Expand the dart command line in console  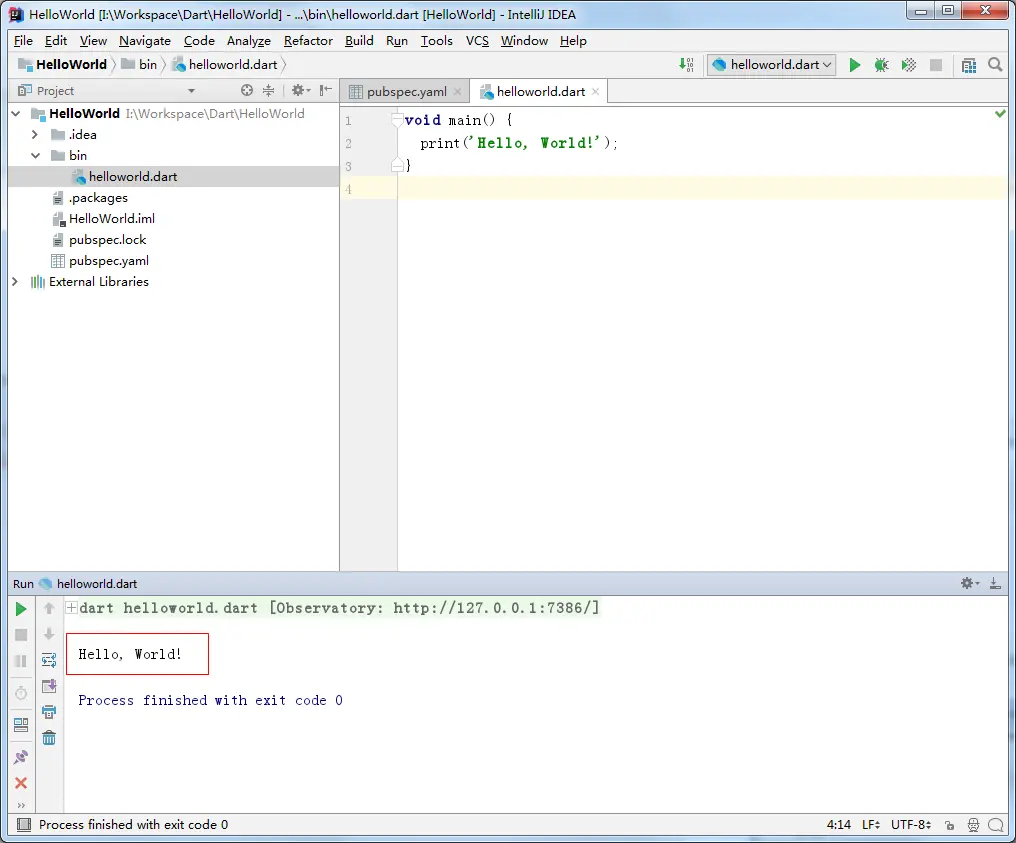click(x=72, y=608)
